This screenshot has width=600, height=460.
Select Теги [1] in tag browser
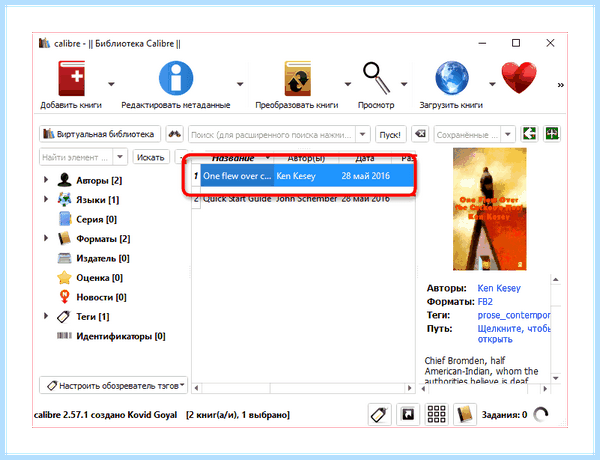pyautogui.click(x=93, y=316)
